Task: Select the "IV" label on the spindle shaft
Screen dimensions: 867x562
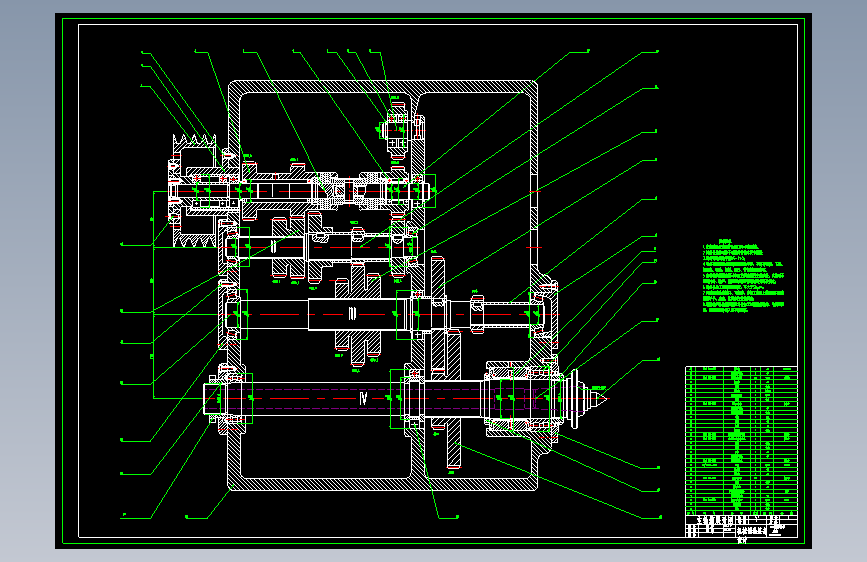Action: pos(363,398)
